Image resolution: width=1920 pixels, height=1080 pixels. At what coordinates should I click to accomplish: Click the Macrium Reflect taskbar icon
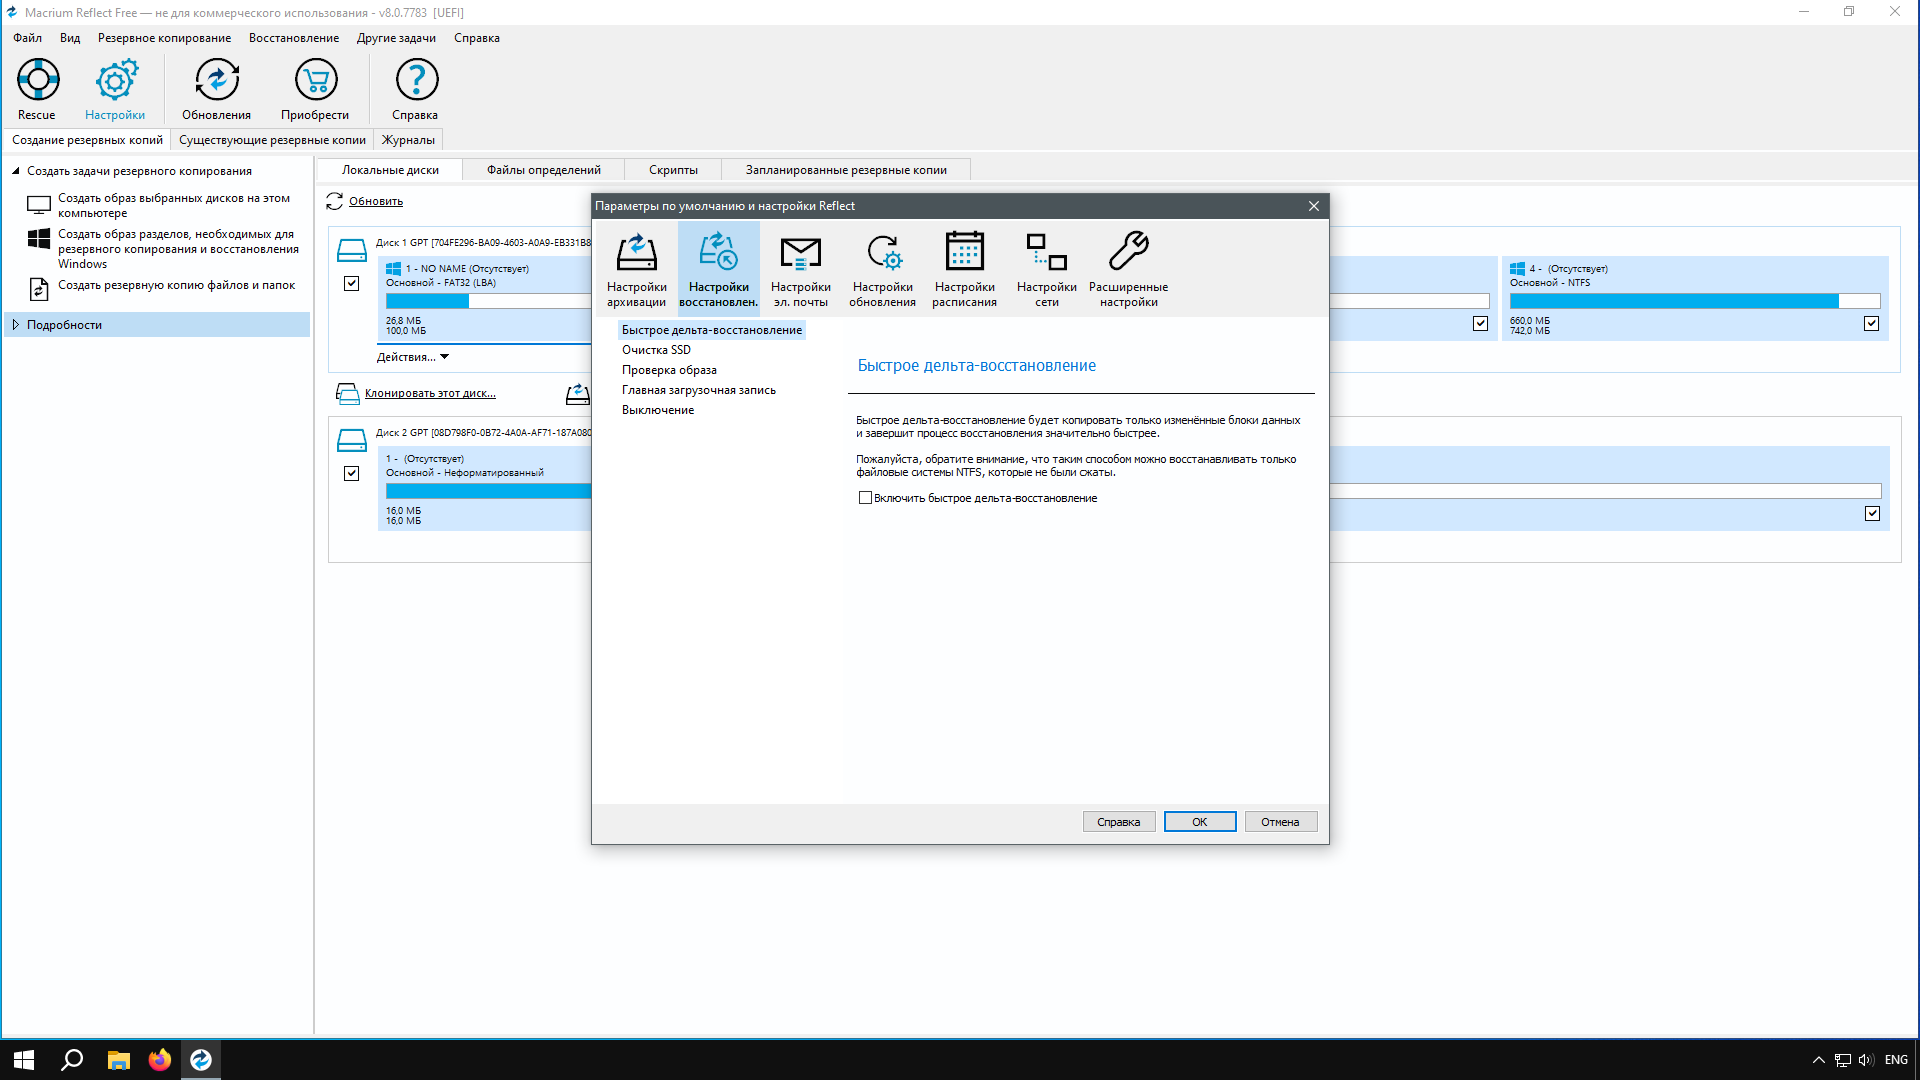201,1060
